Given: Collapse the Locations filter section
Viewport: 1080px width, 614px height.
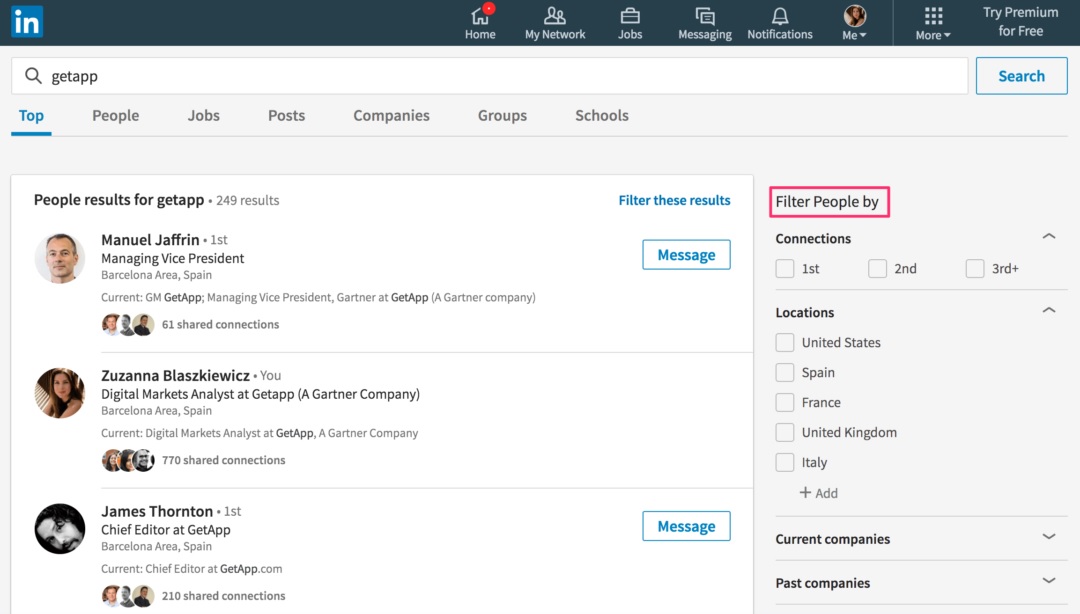Looking at the screenshot, I should (1049, 310).
